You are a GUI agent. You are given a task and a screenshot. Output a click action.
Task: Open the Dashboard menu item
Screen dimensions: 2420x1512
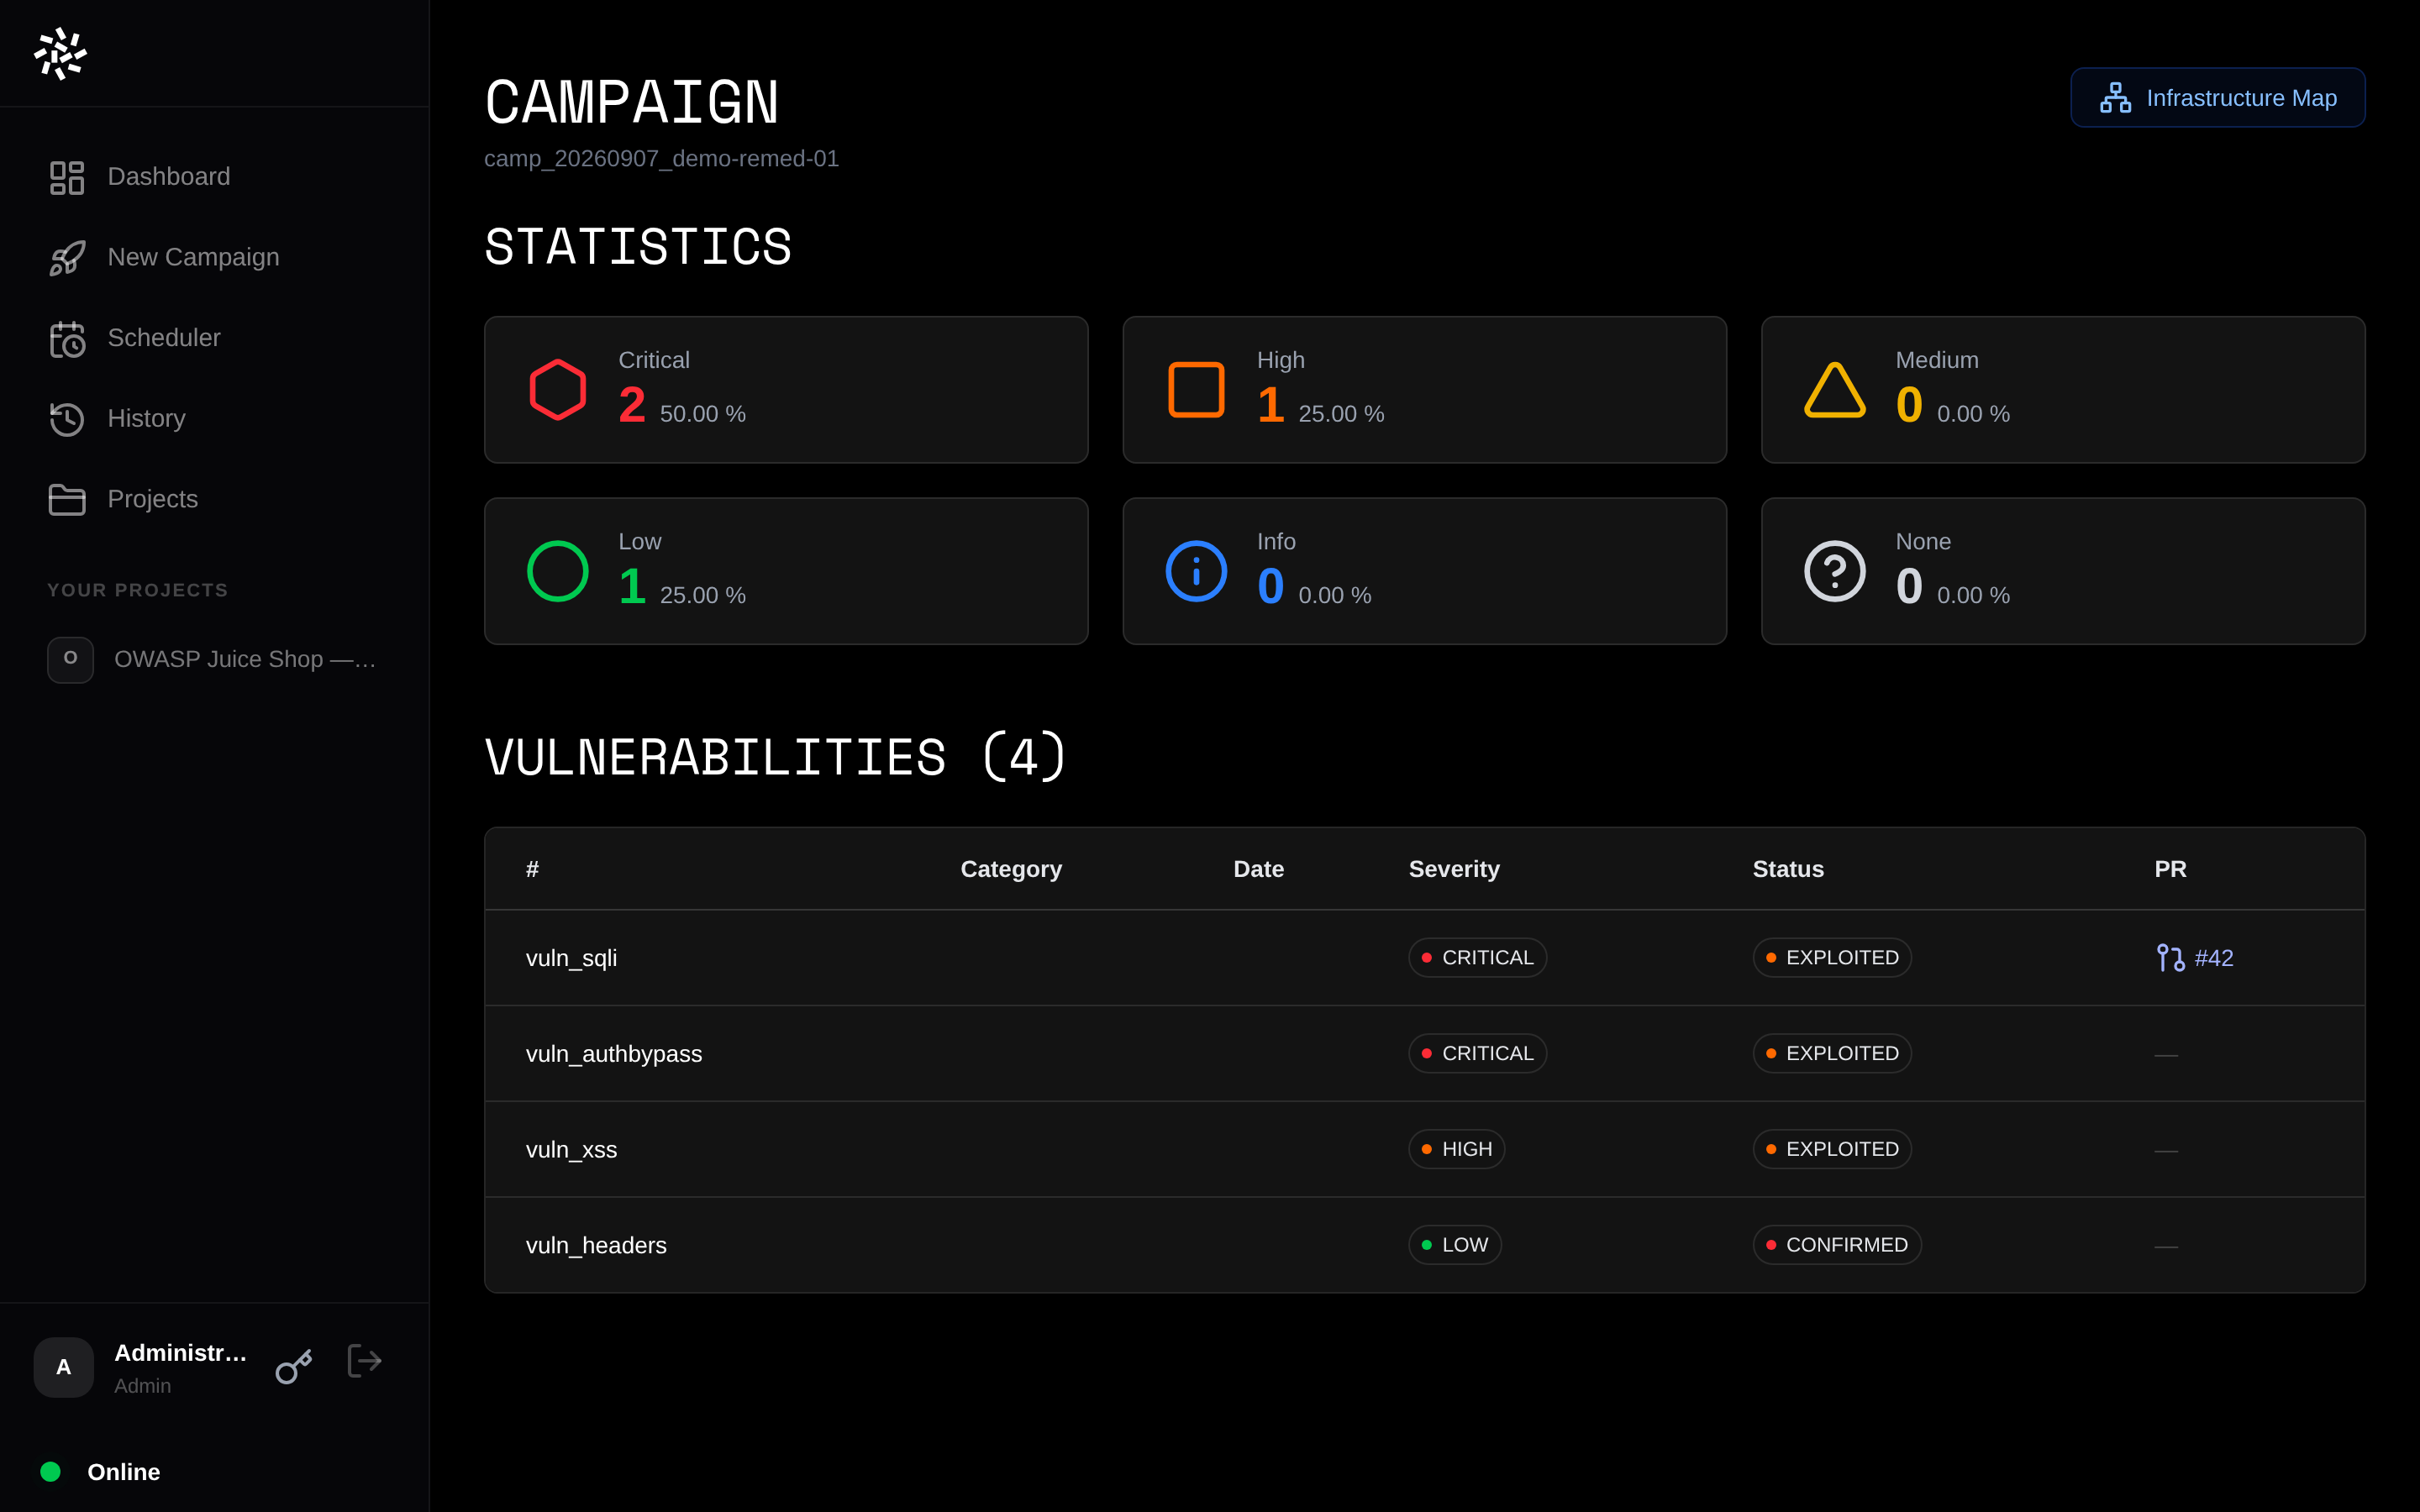point(214,177)
